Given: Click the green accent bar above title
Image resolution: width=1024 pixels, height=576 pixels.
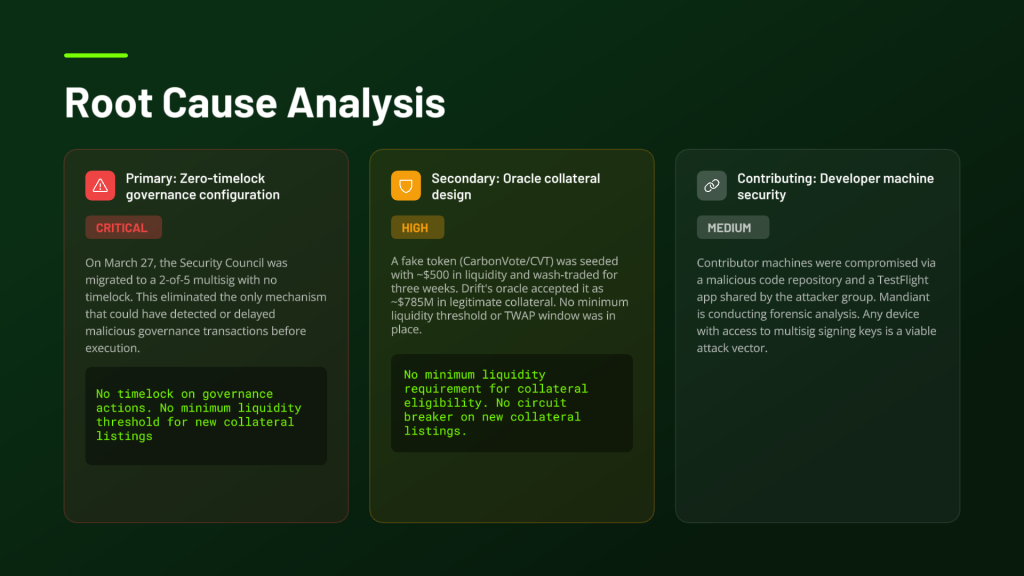Looking at the screenshot, I should click(96, 55).
